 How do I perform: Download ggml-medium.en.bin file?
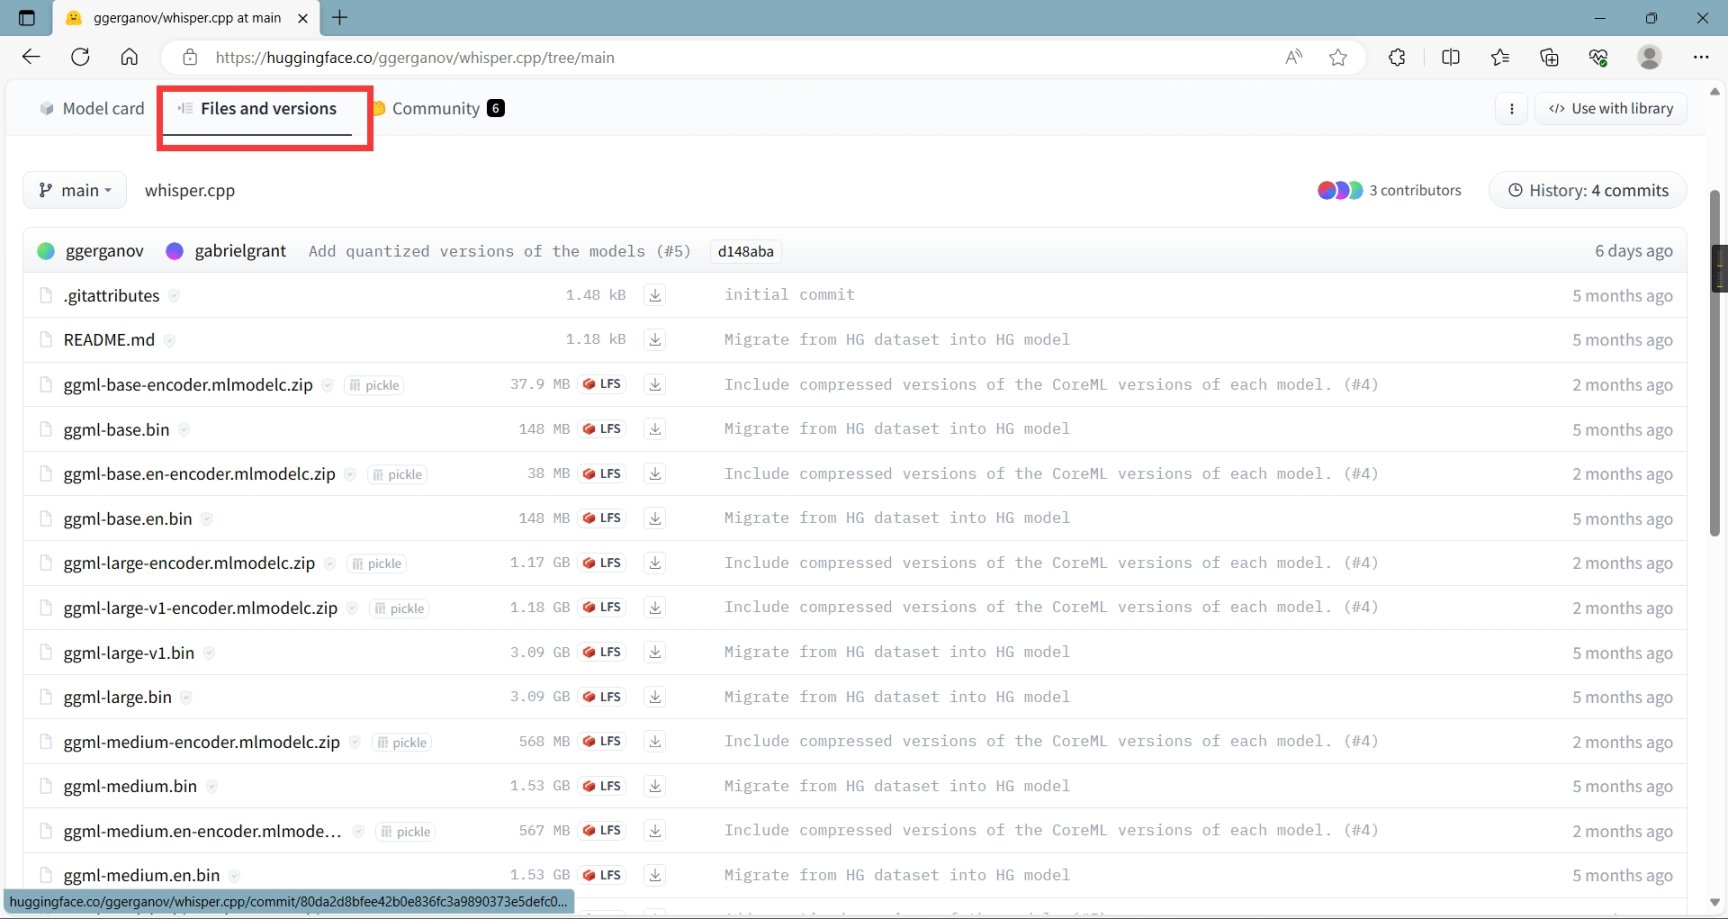coord(655,875)
